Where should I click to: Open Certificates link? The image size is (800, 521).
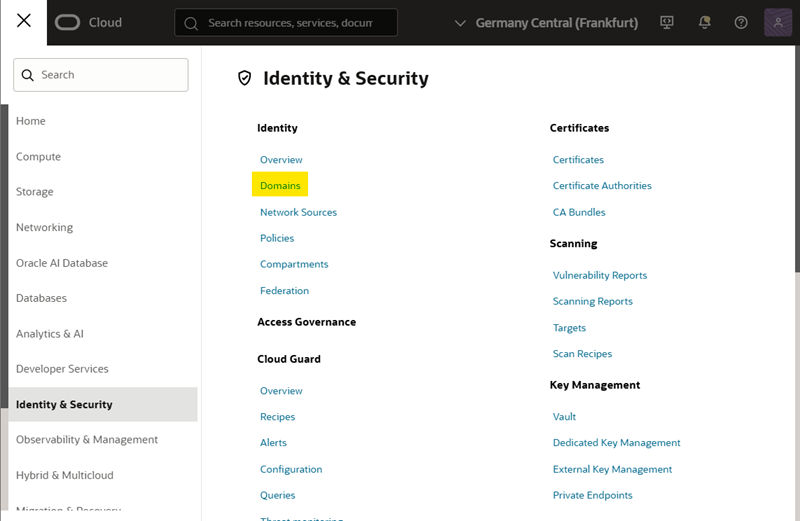pyautogui.click(x=578, y=160)
